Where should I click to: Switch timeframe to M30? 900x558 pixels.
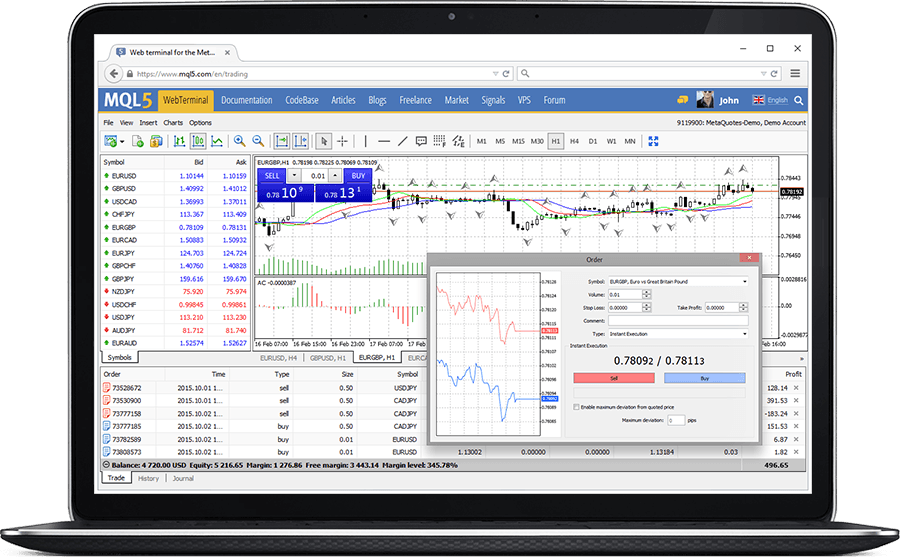click(x=537, y=141)
